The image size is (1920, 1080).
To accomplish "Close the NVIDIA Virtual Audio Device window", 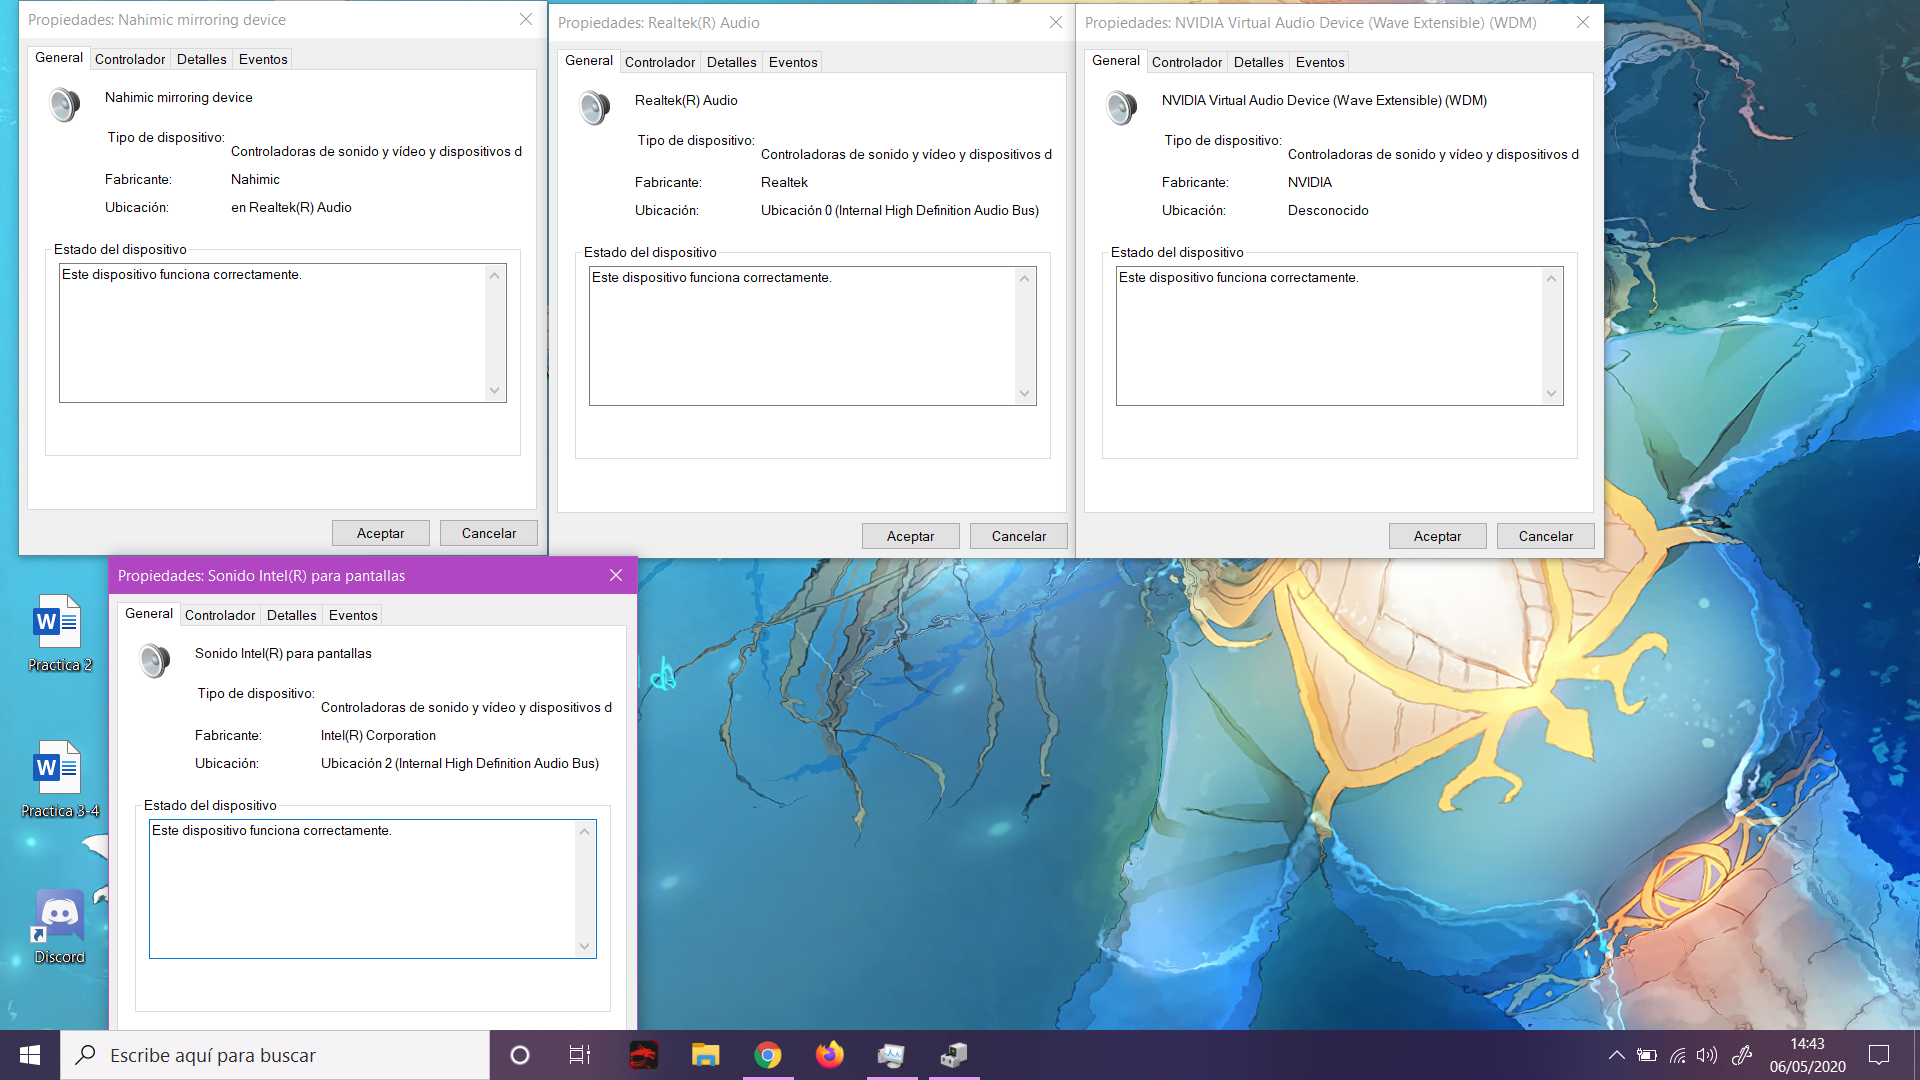I will 1583,23.
